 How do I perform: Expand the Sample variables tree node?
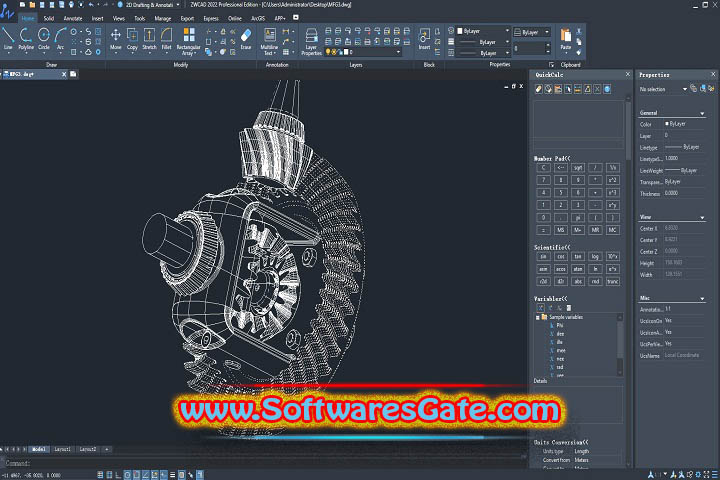pos(538,317)
